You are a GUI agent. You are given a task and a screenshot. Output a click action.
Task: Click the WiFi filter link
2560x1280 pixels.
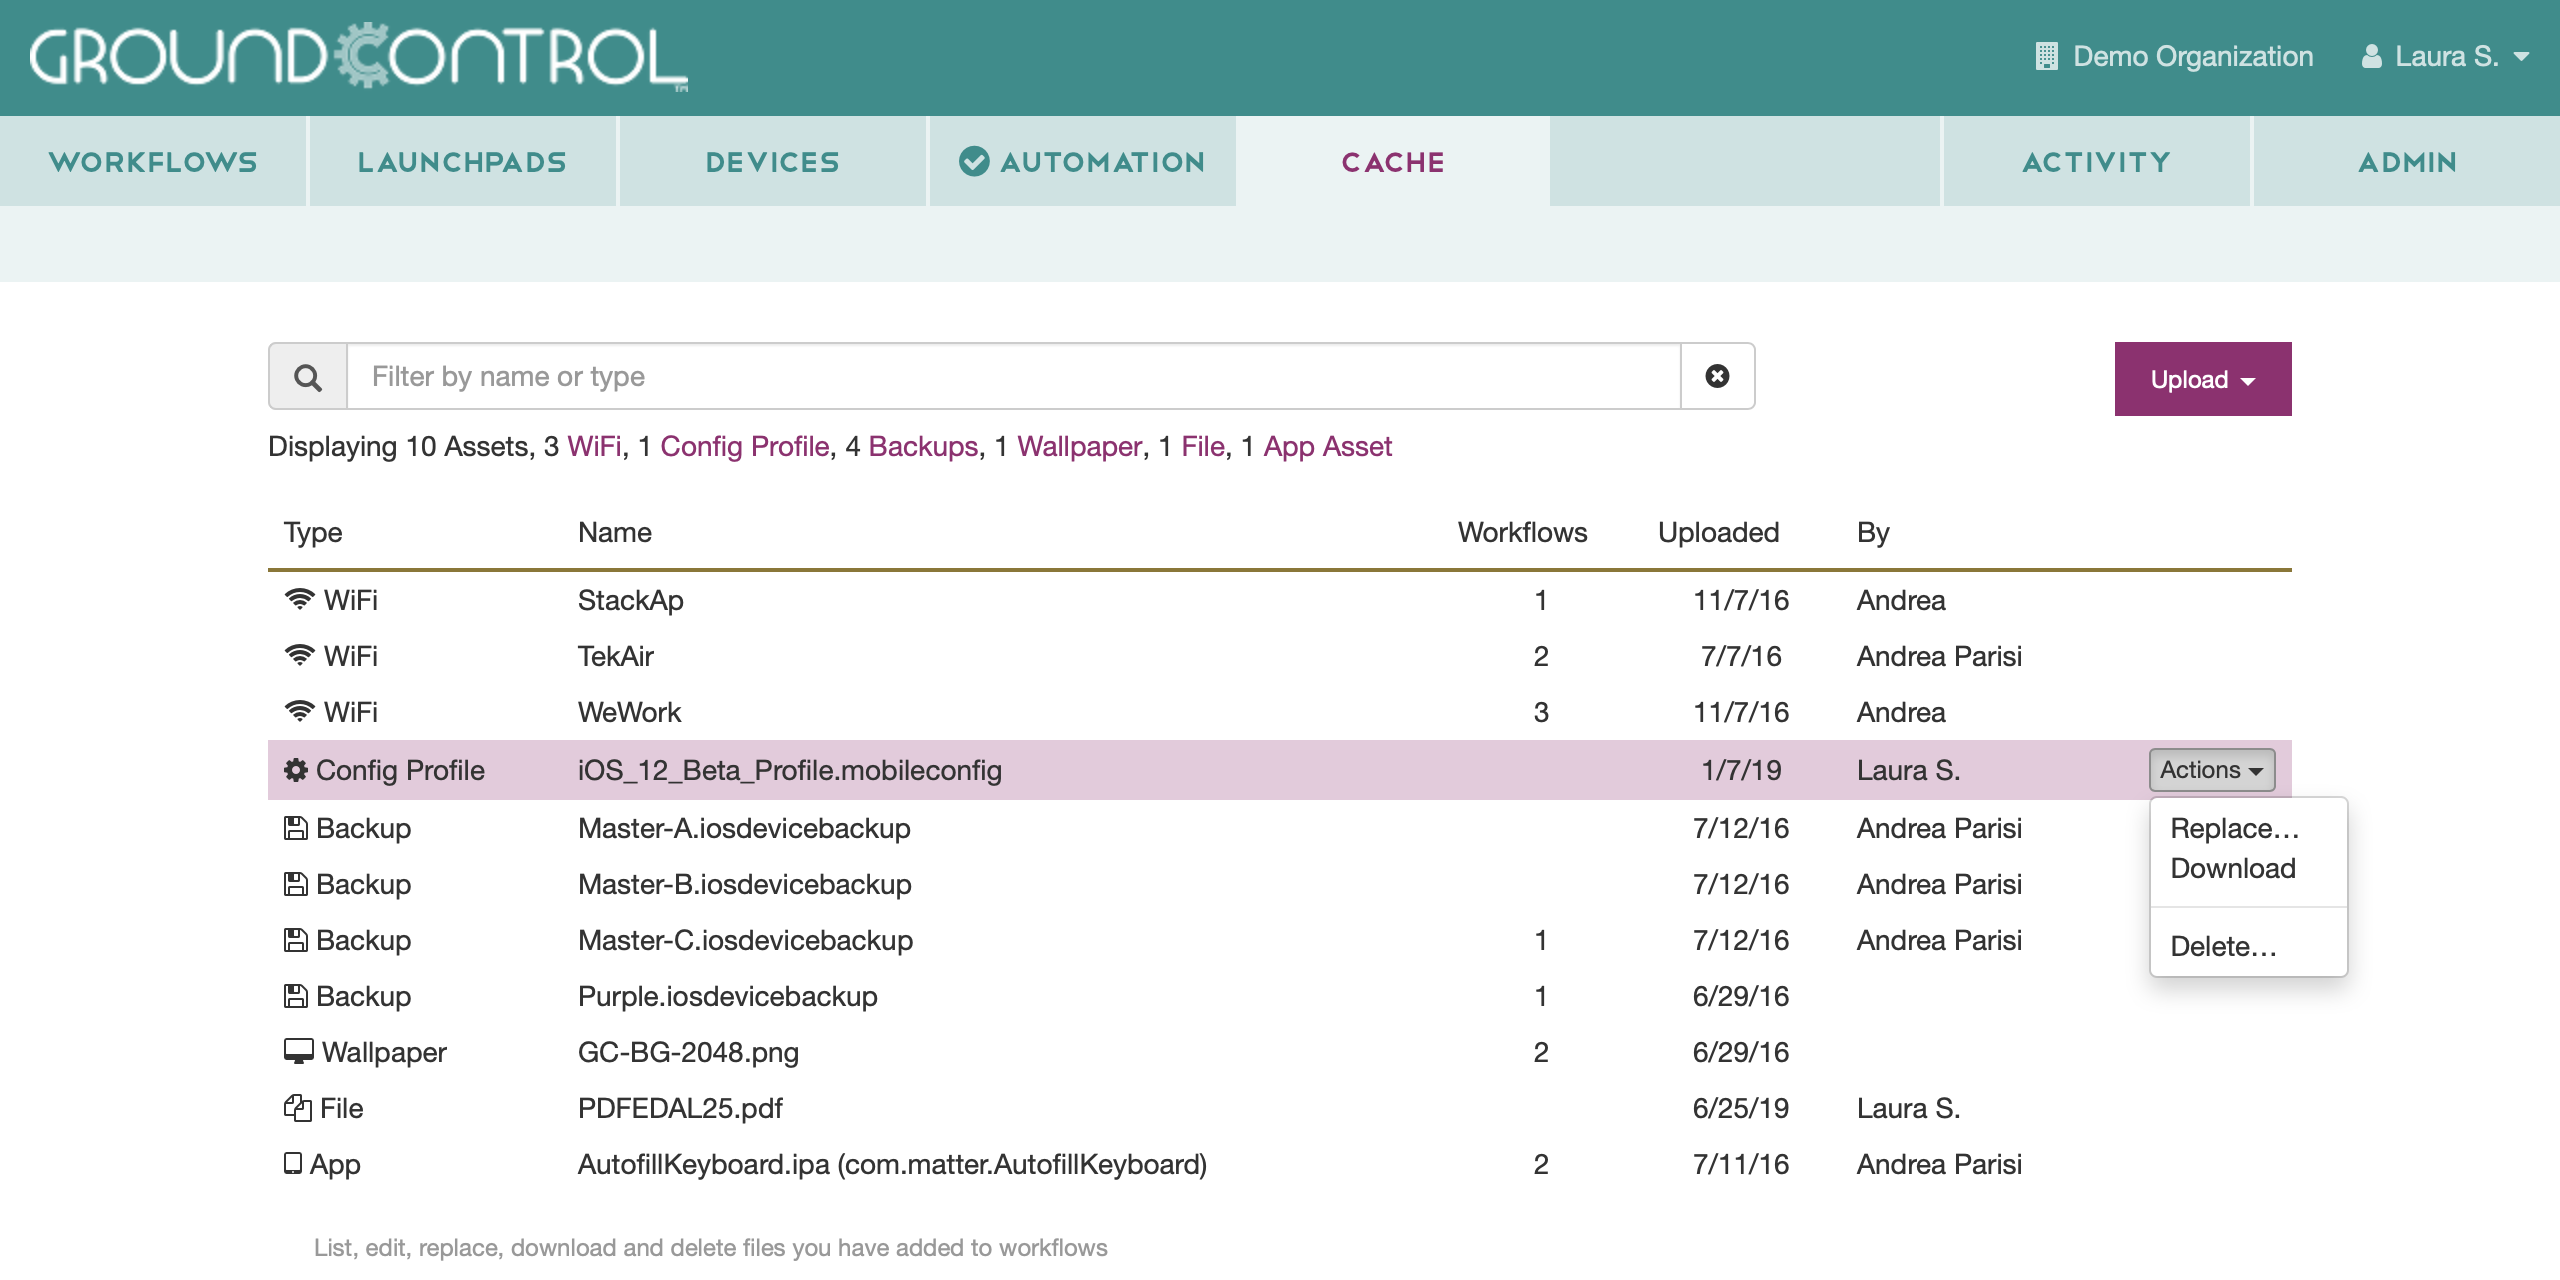(x=594, y=446)
